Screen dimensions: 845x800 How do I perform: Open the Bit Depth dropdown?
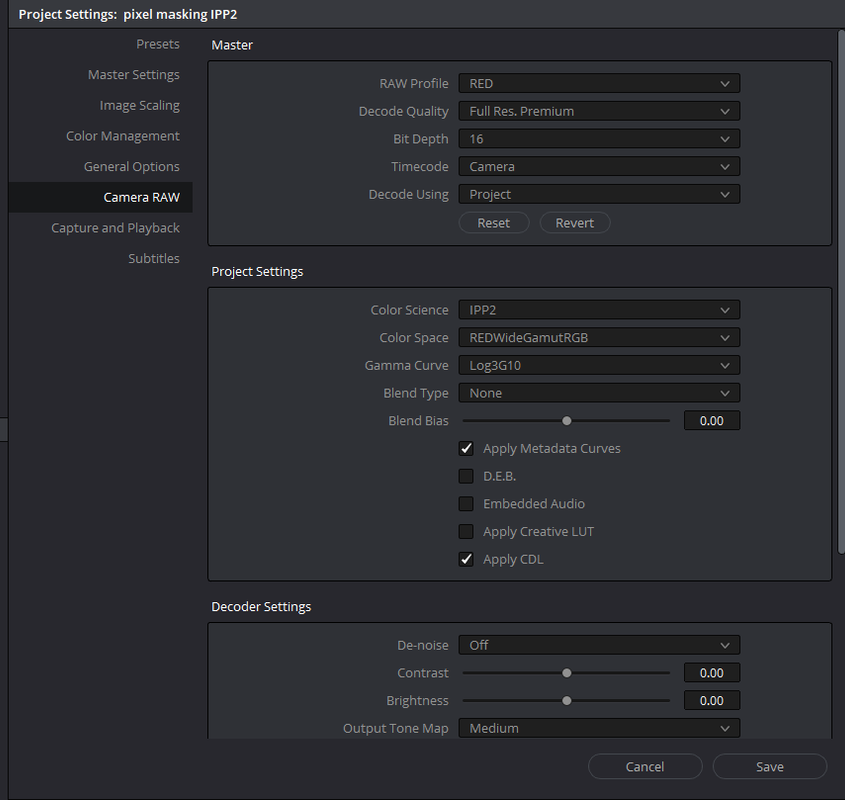(x=599, y=139)
